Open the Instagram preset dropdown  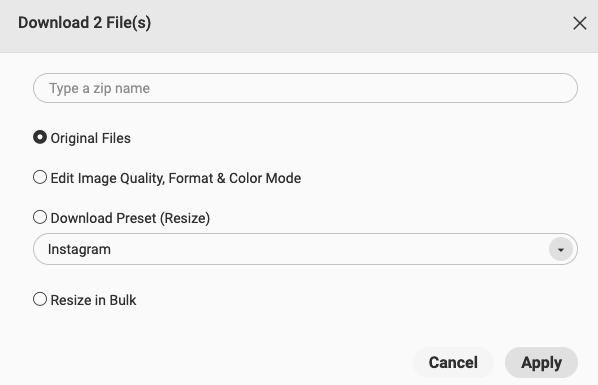(305, 249)
